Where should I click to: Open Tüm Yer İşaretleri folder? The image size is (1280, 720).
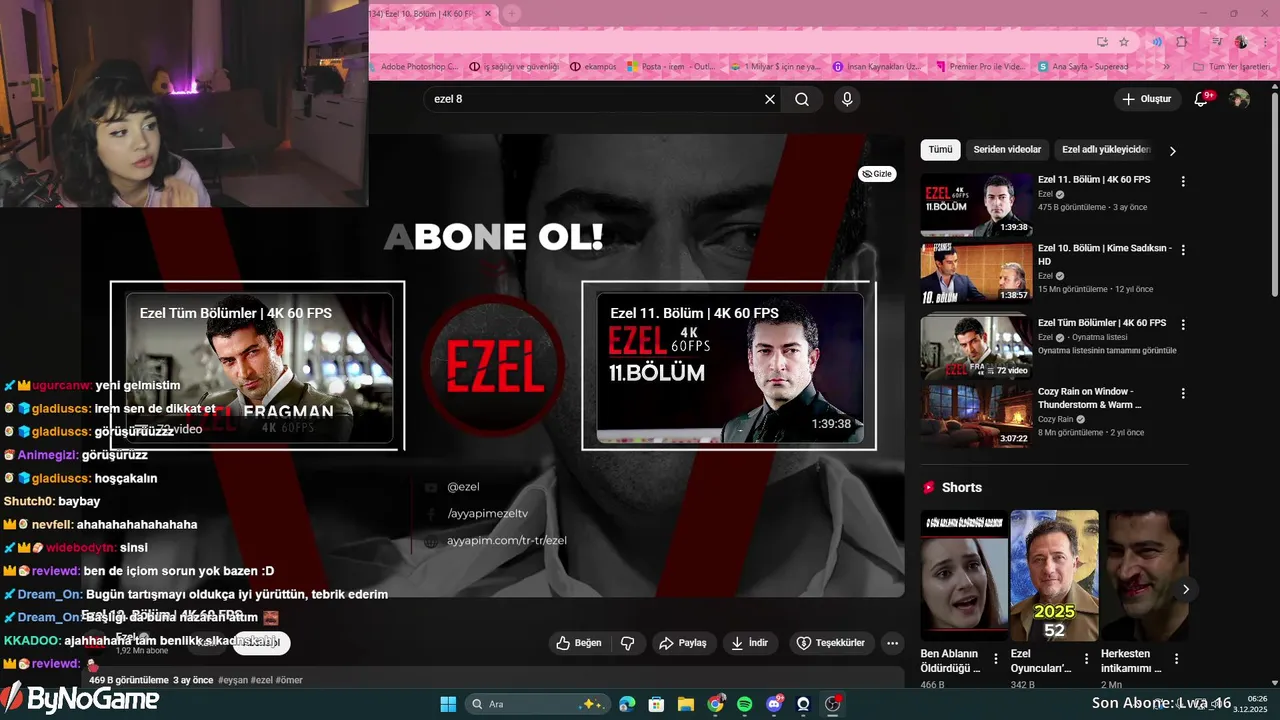[1234, 67]
